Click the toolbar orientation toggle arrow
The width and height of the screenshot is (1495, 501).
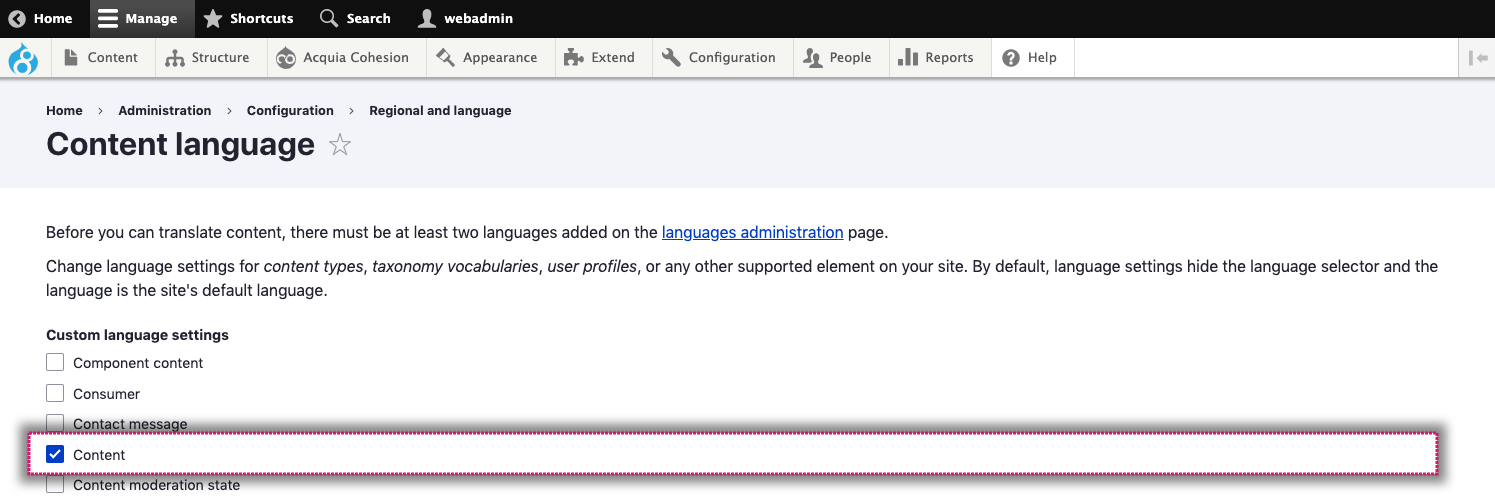pyautogui.click(x=1478, y=58)
